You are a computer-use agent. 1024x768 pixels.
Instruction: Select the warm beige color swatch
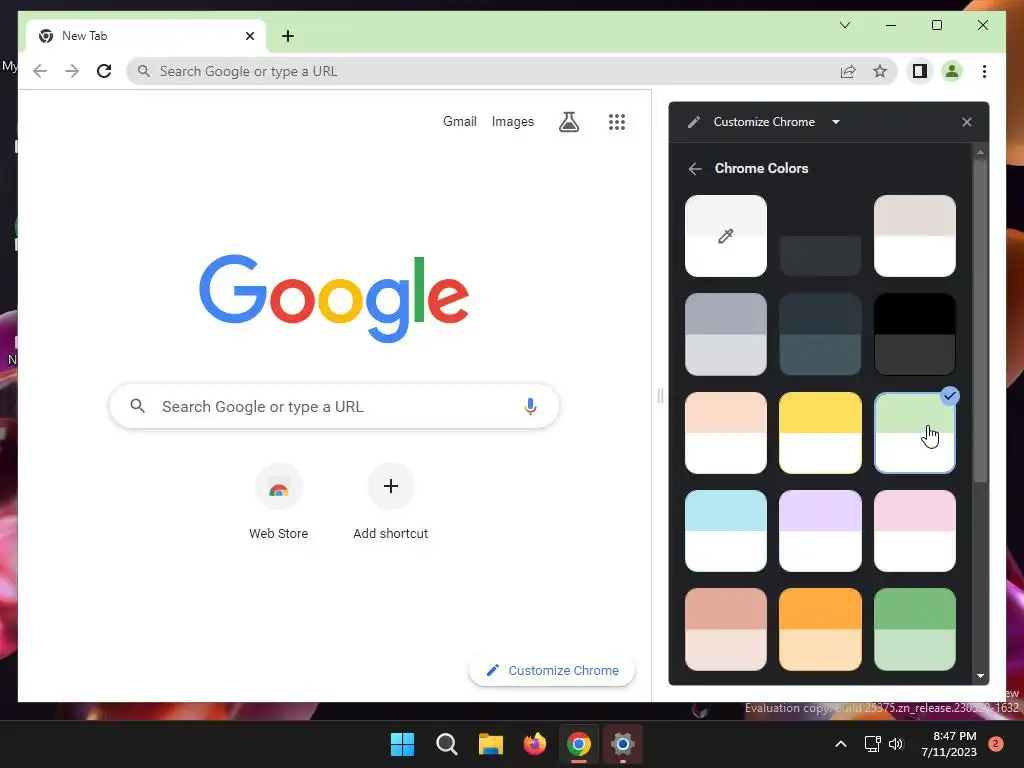(914, 236)
